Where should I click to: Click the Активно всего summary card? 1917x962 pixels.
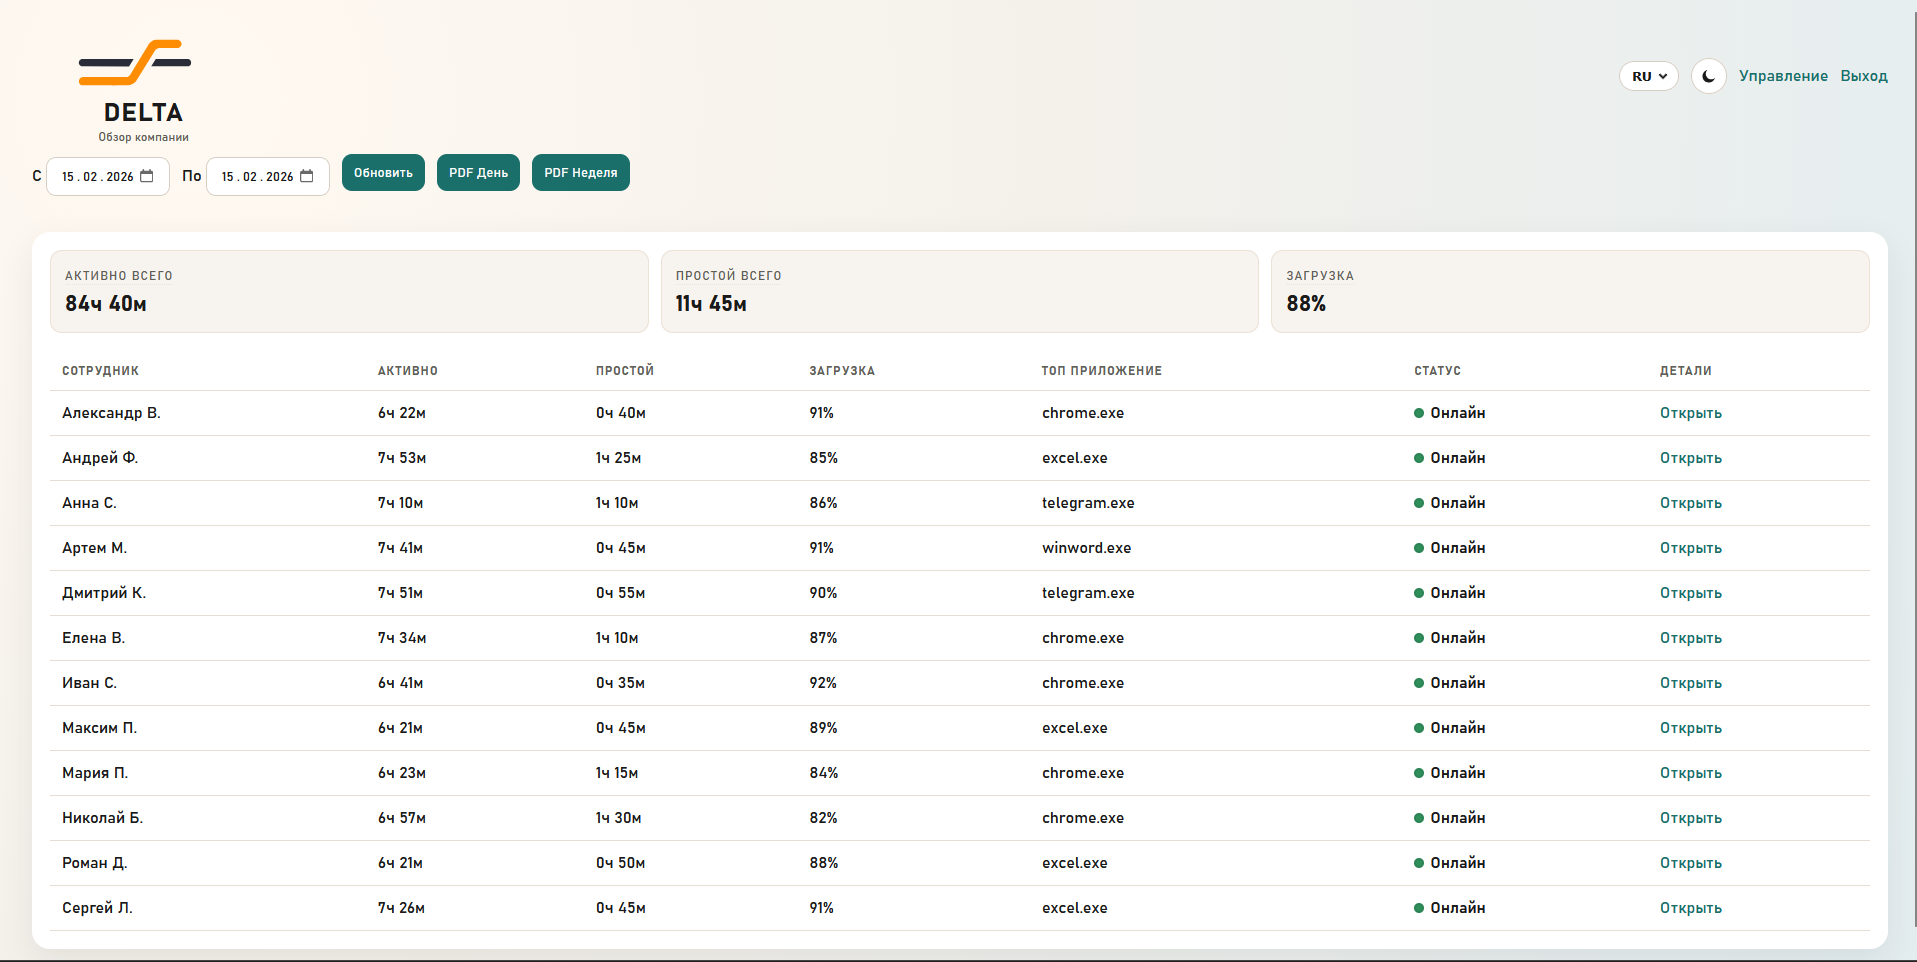349,291
